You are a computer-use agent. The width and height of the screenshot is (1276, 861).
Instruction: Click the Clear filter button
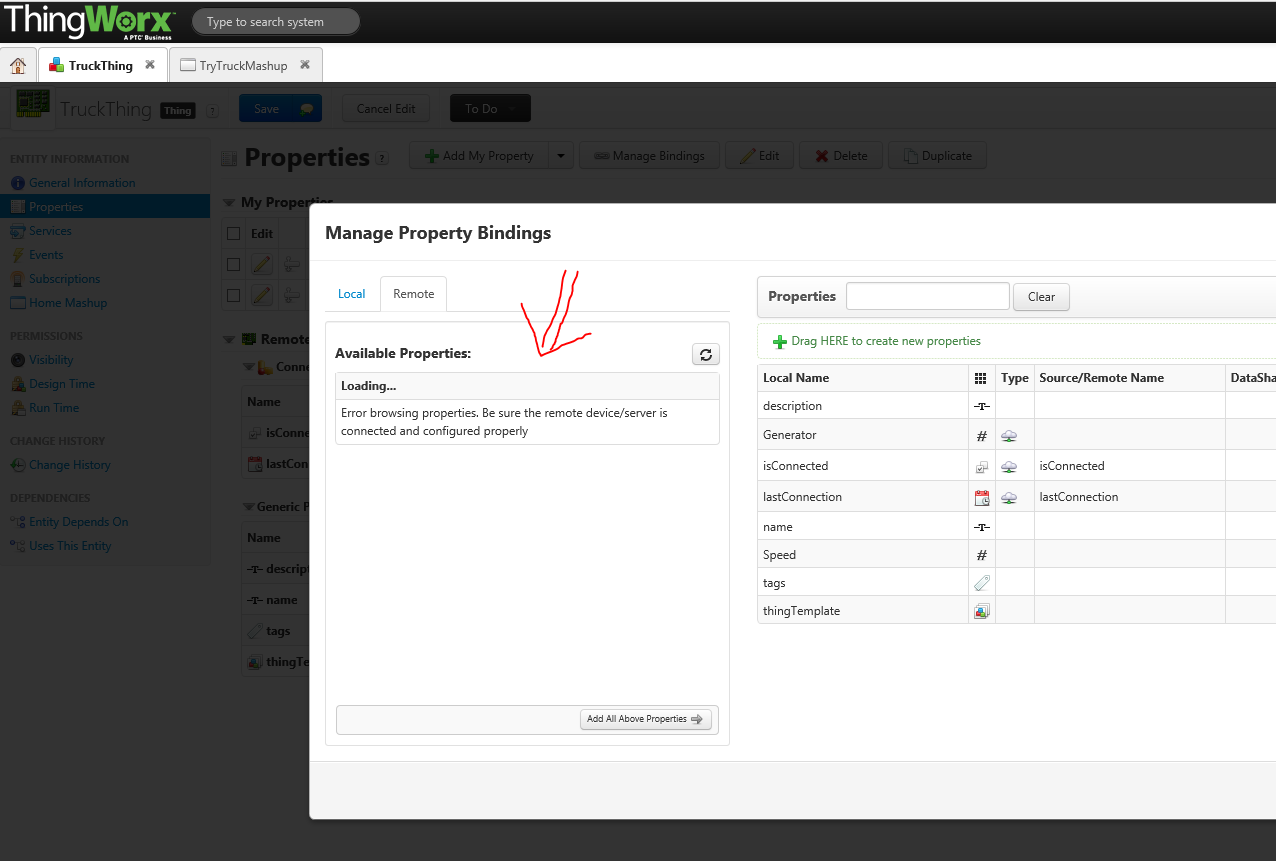1041,297
